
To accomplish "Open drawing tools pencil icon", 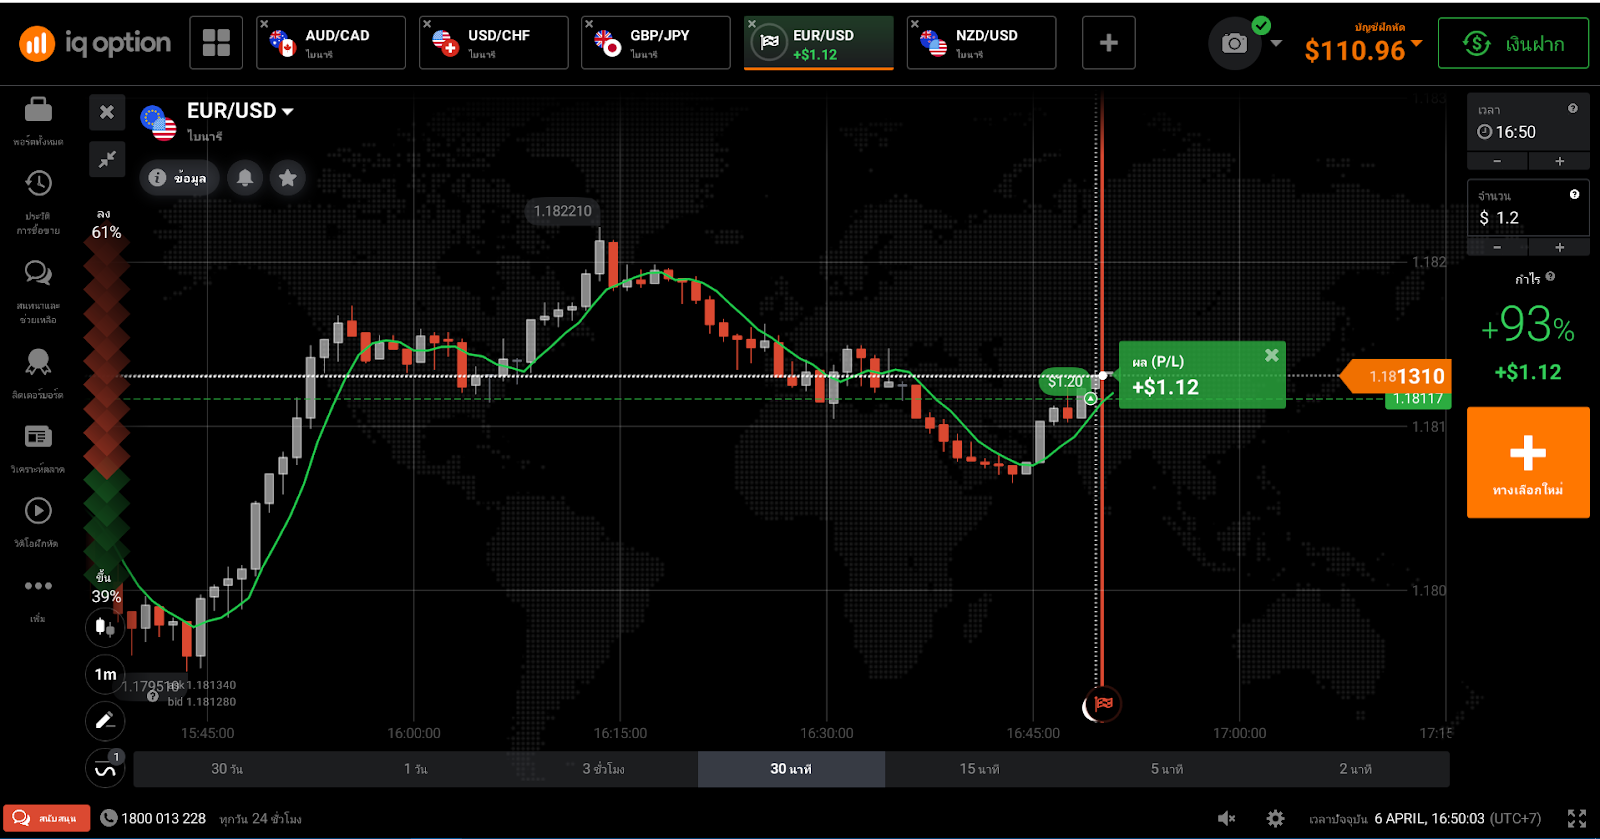I will [x=105, y=721].
